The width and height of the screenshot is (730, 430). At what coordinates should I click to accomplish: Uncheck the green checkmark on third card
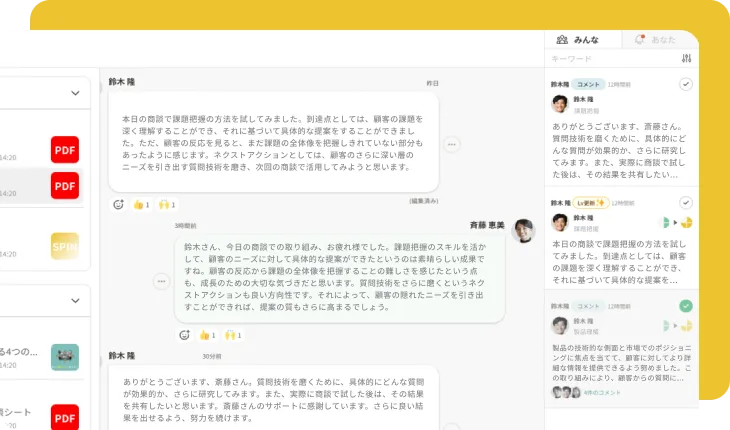pos(685,305)
